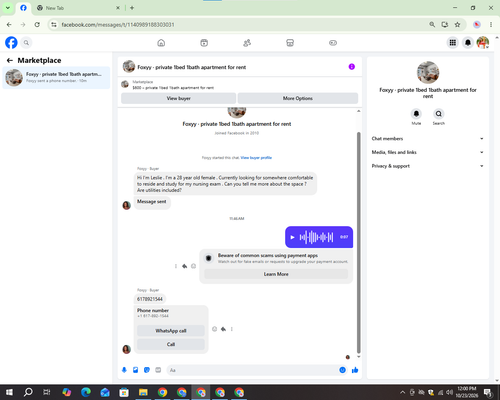This screenshot has width=500, height=400.
Task: Mute the conversation with the bell icon
Action: 416,114
